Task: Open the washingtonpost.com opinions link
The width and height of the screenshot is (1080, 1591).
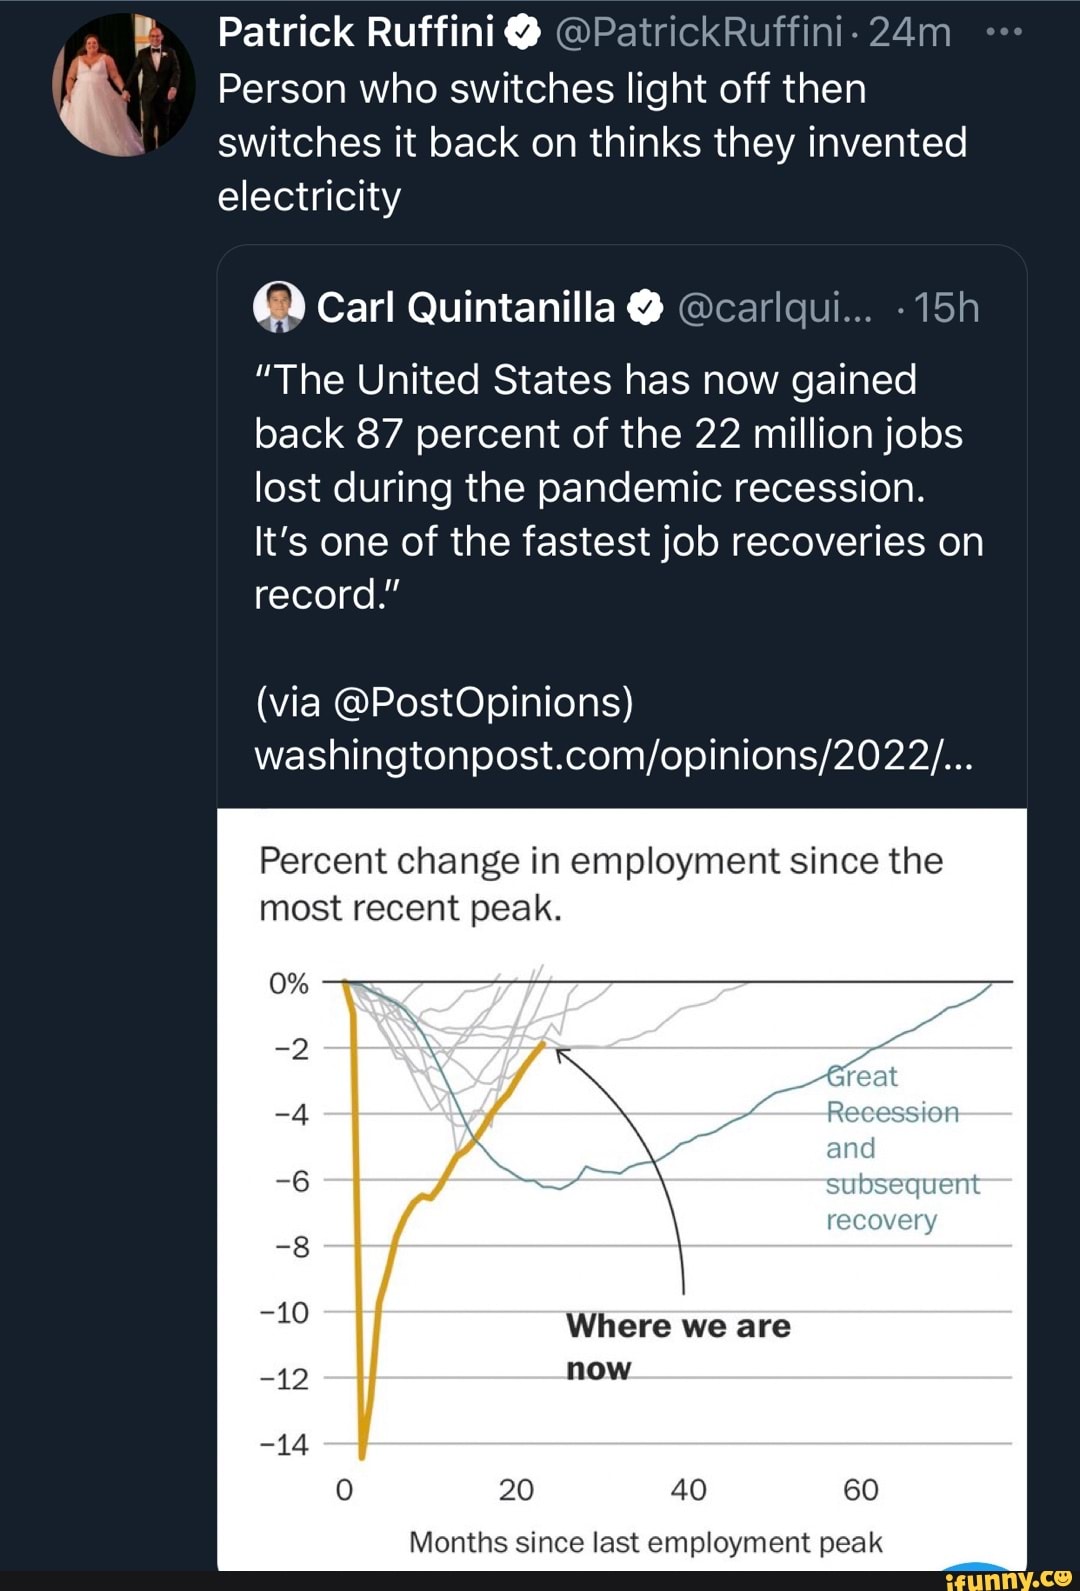Action: [x=612, y=756]
